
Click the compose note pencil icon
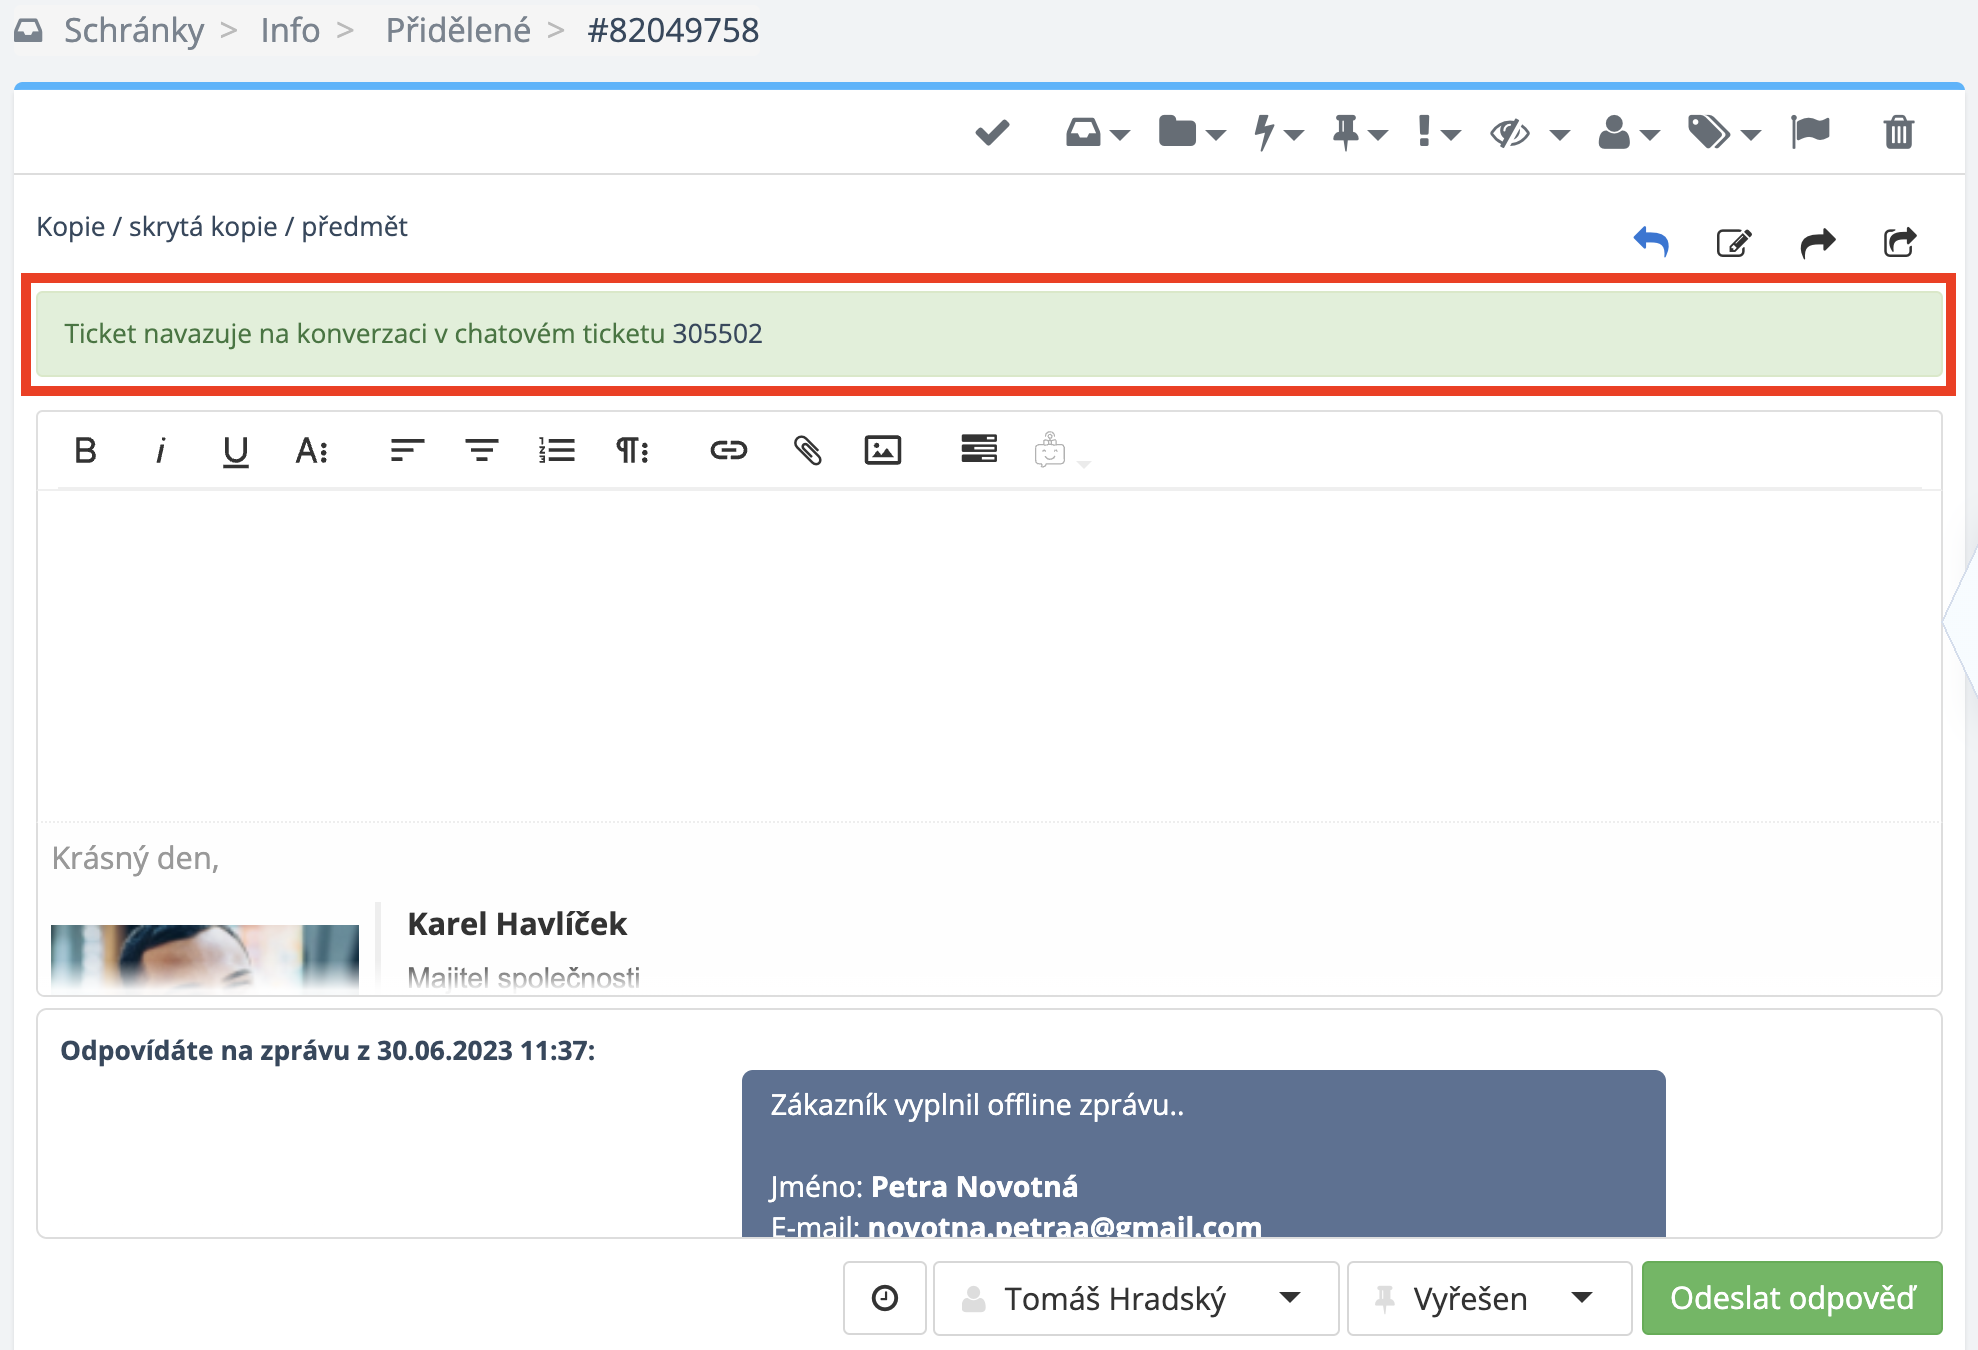[1733, 242]
